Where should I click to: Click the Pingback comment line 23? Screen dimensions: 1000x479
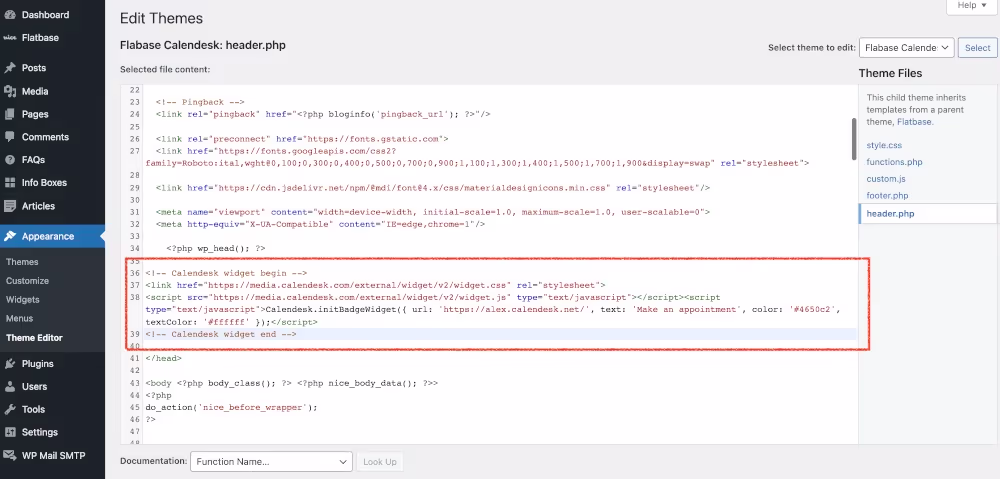pyautogui.click(x=200, y=102)
